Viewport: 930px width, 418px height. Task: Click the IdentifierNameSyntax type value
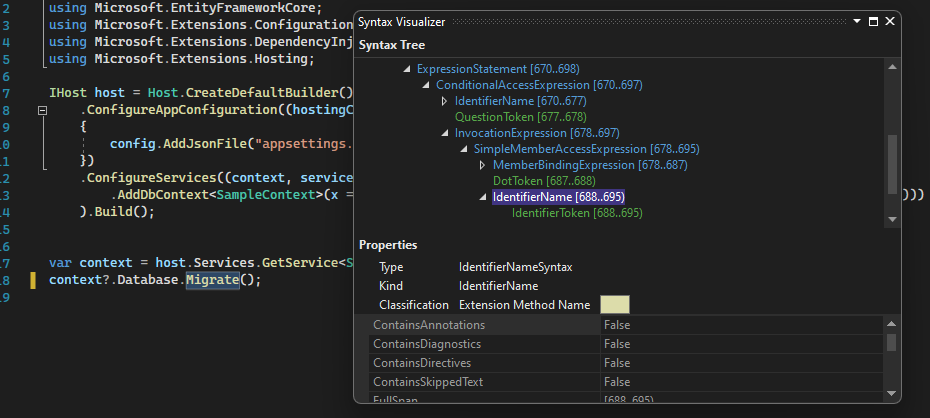pyautogui.click(x=515, y=267)
